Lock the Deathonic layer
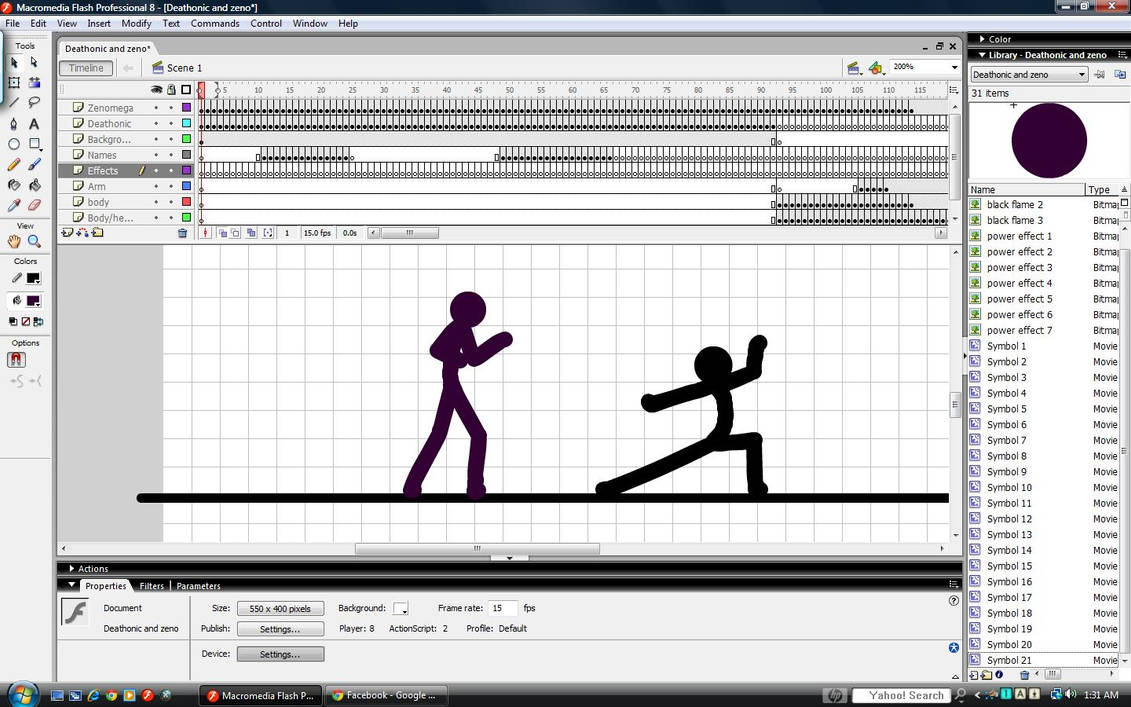This screenshot has height=707, width=1131. click(171, 124)
